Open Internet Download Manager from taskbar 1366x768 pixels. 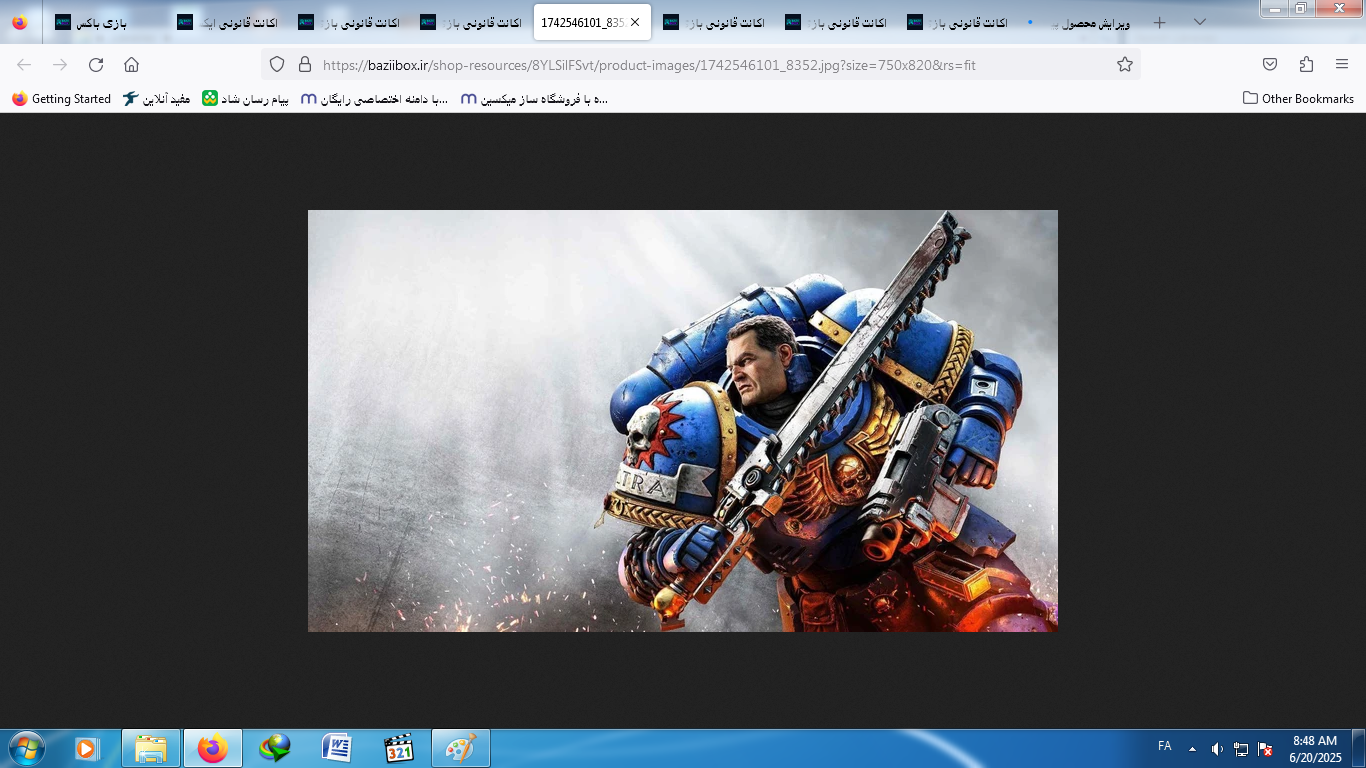coord(274,748)
